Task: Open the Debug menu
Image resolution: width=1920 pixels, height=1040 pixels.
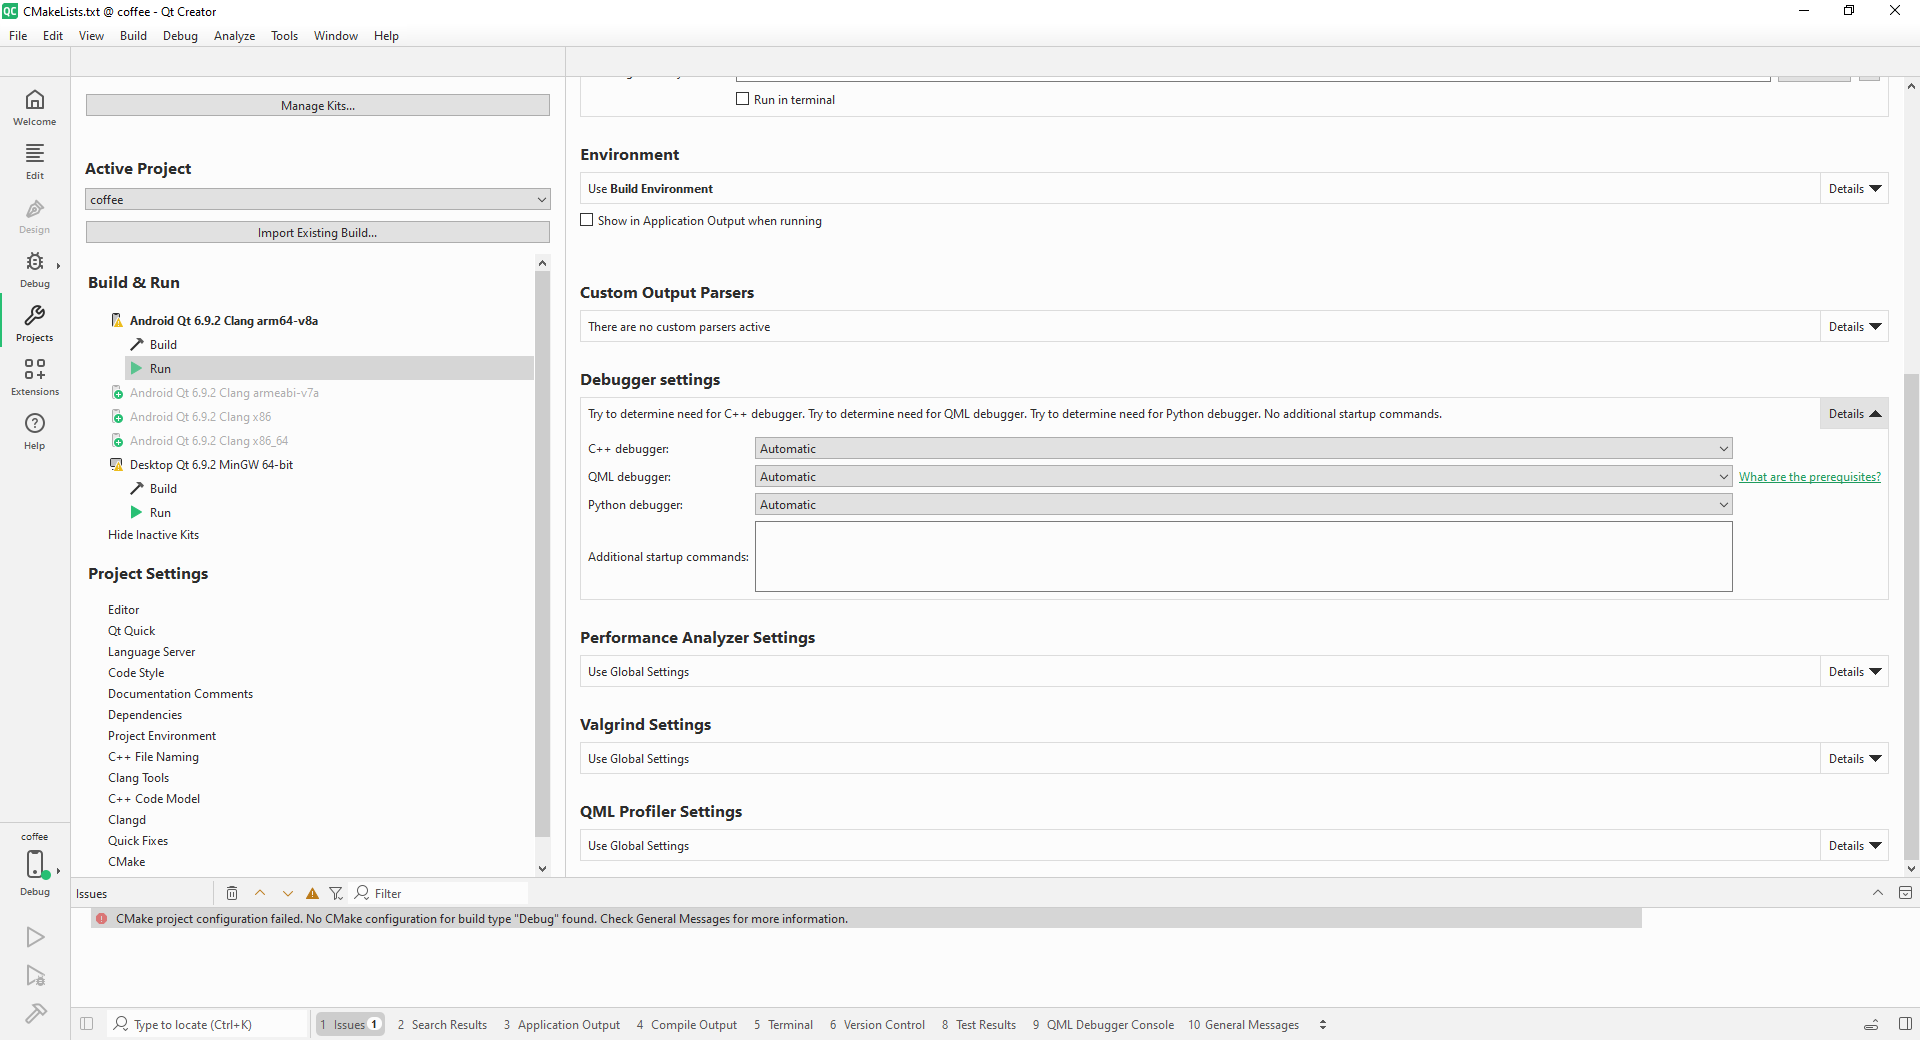Action: pos(180,36)
